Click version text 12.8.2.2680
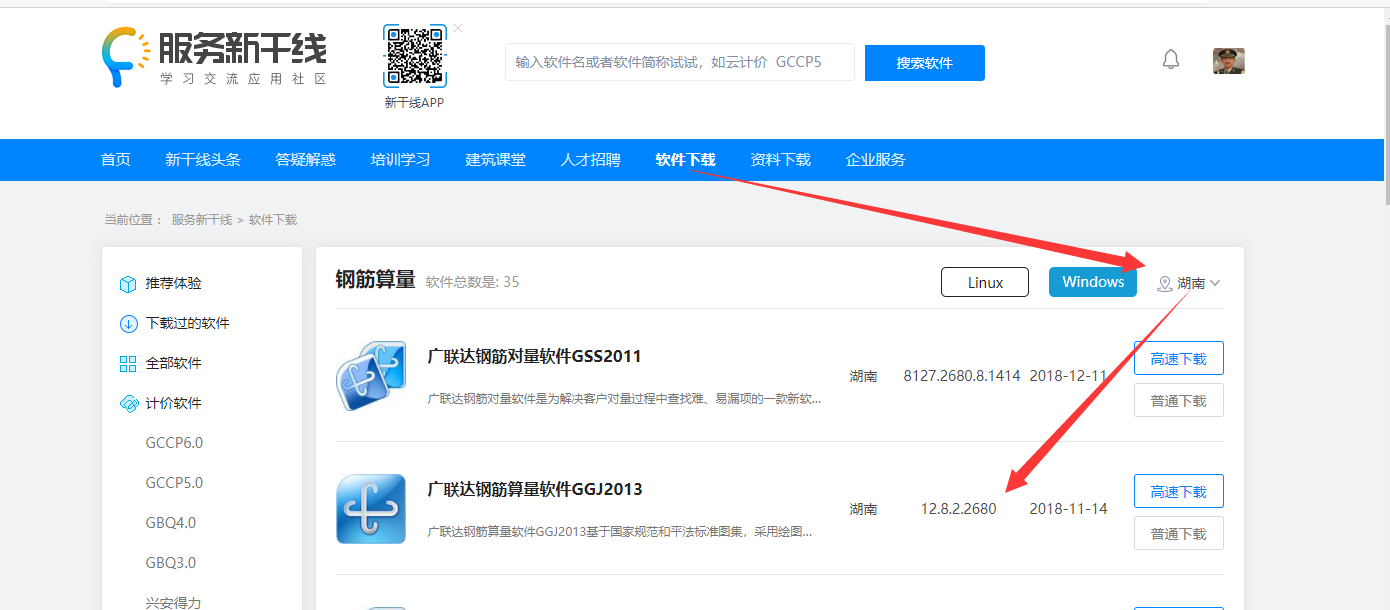This screenshot has width=1390, height=610. [958, 509]
